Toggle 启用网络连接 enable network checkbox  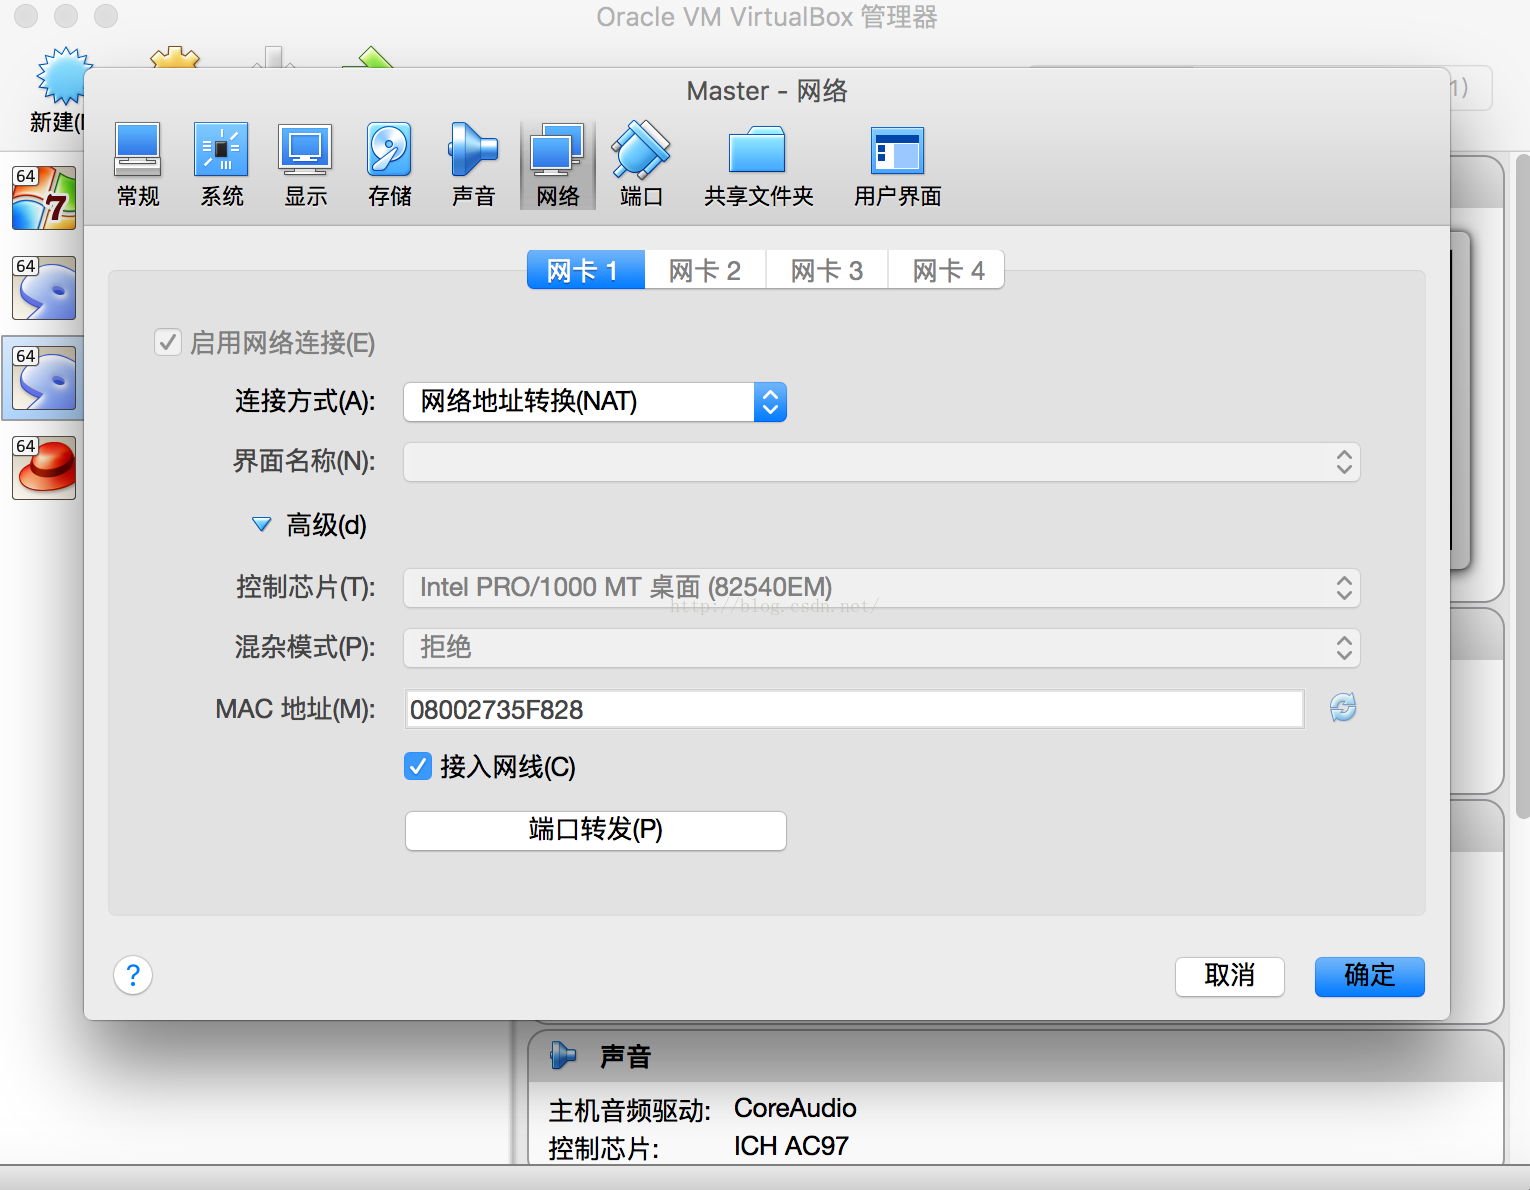pos(167,342)
